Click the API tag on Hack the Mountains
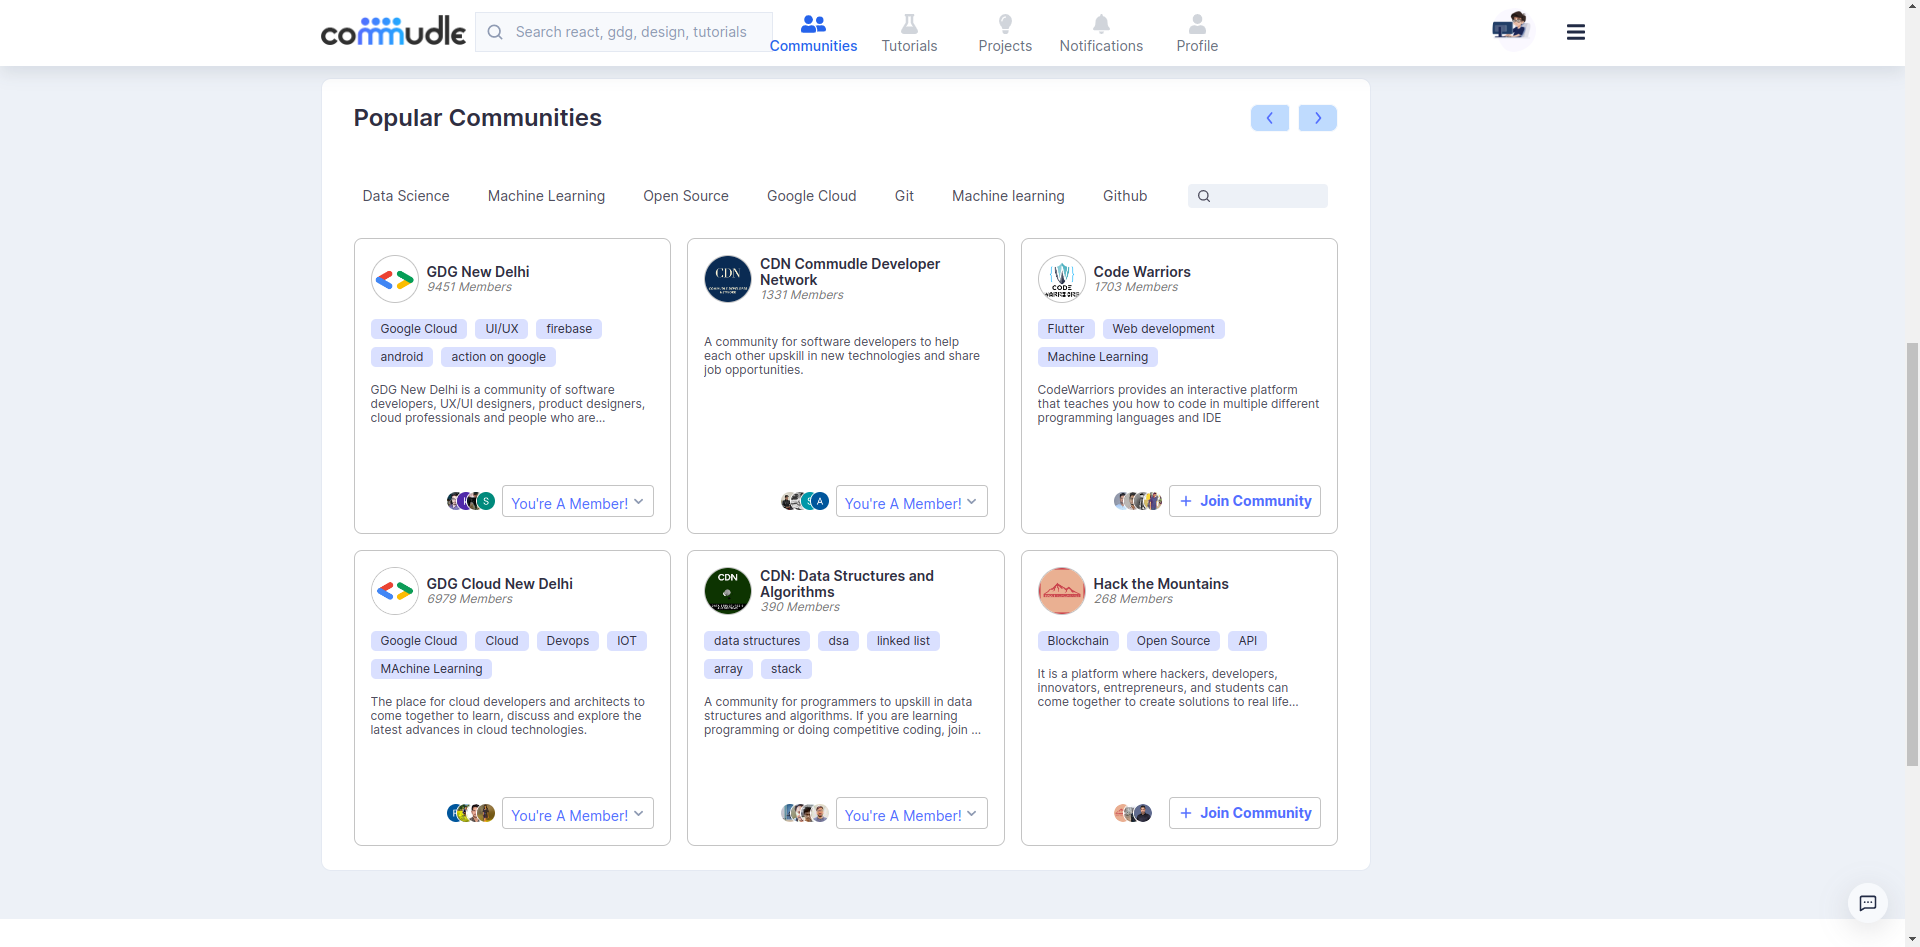This screenshot has height=947, width=1920. [x=1248, y=641]
